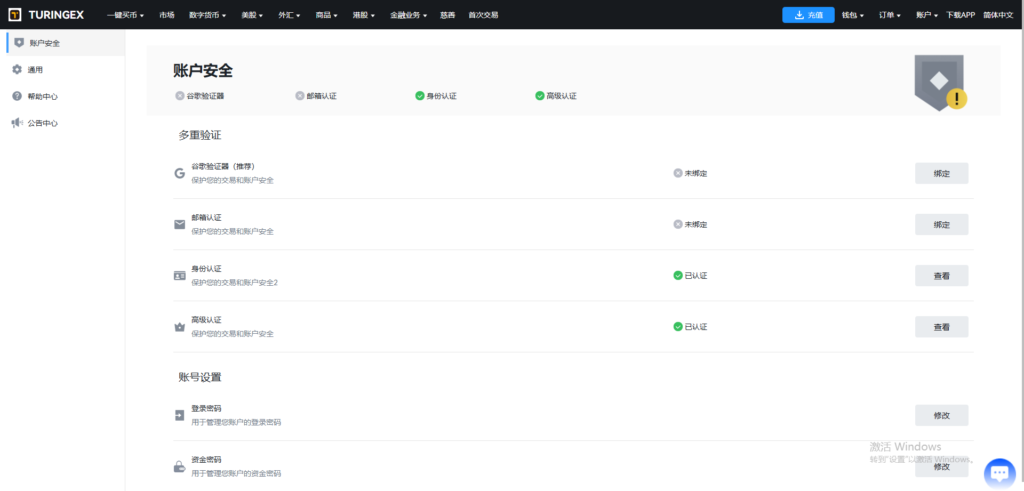Image resolution: width=1024 pixels, height=491 pixels.
Task: Open the 商品 dropdown menu
Action: (x=327, y=15)
